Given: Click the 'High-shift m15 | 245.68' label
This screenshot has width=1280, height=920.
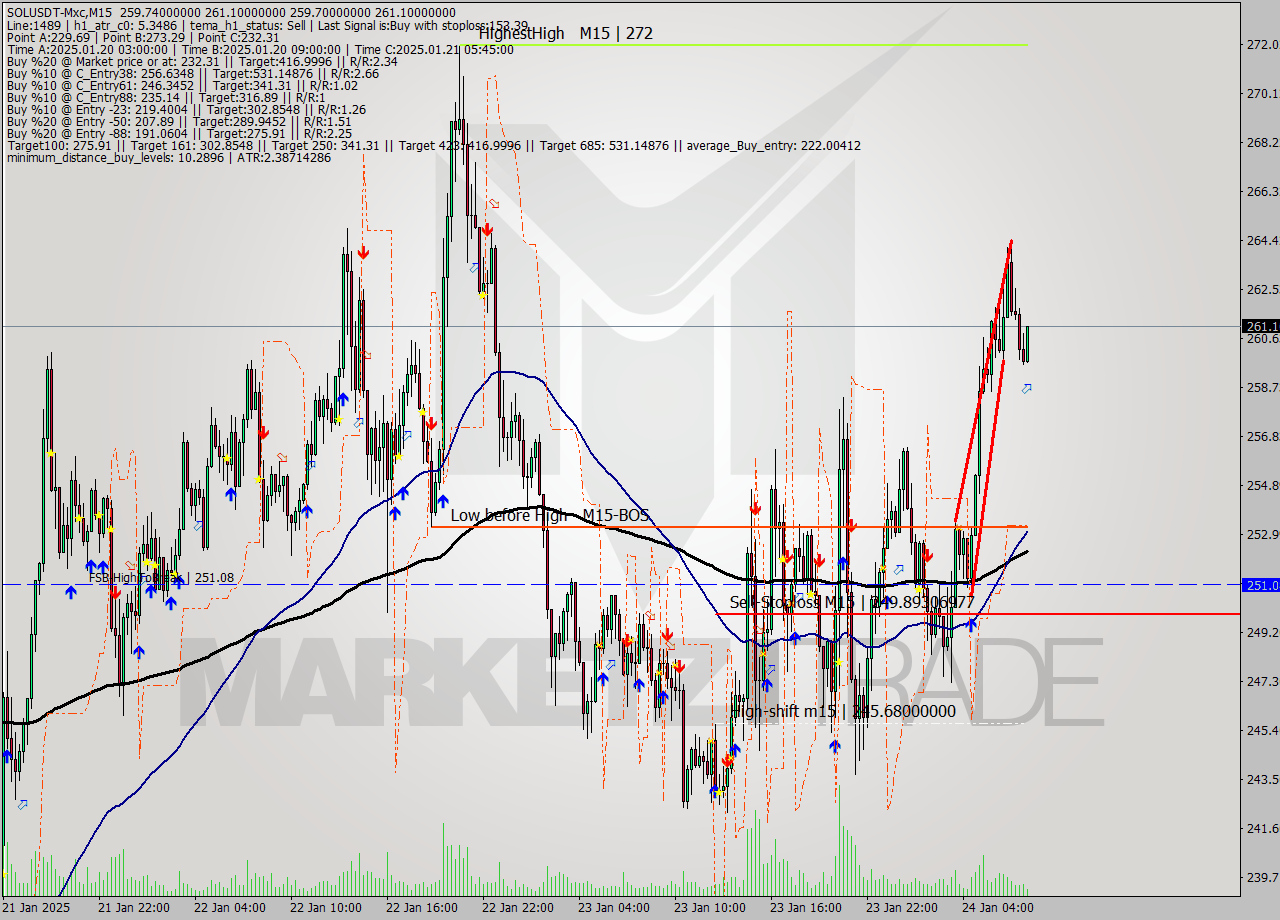Looking at the screenshot, I should click(x=843, y=711).
